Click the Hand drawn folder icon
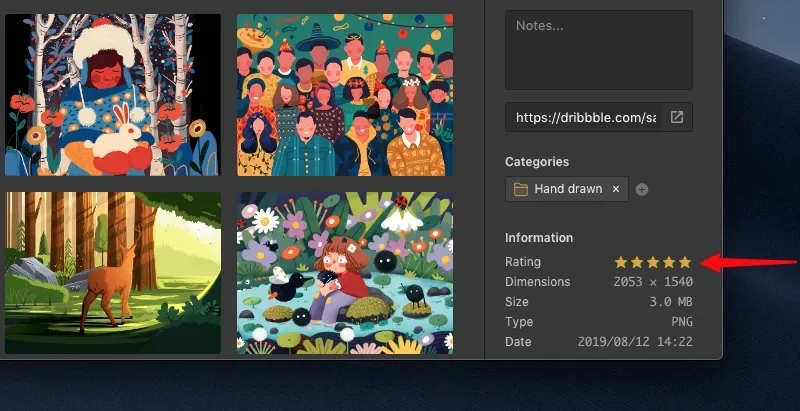The height and width of the screenshot is (411, 800). 520,189
